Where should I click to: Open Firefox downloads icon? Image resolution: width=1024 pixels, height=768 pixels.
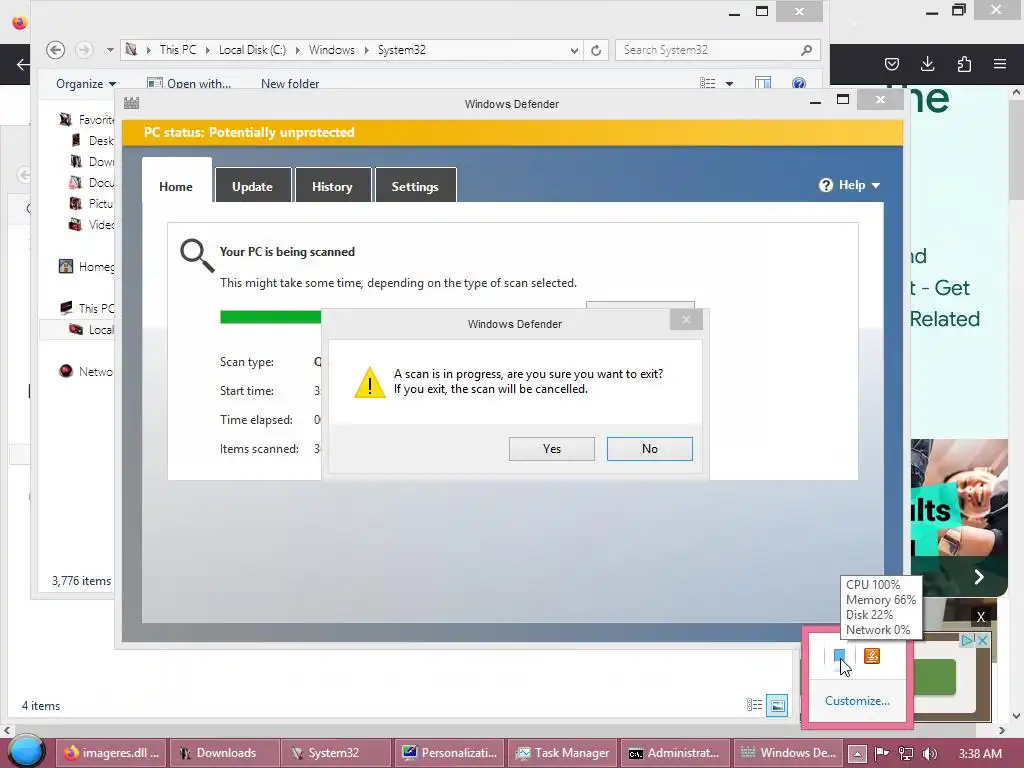(927, 64)
